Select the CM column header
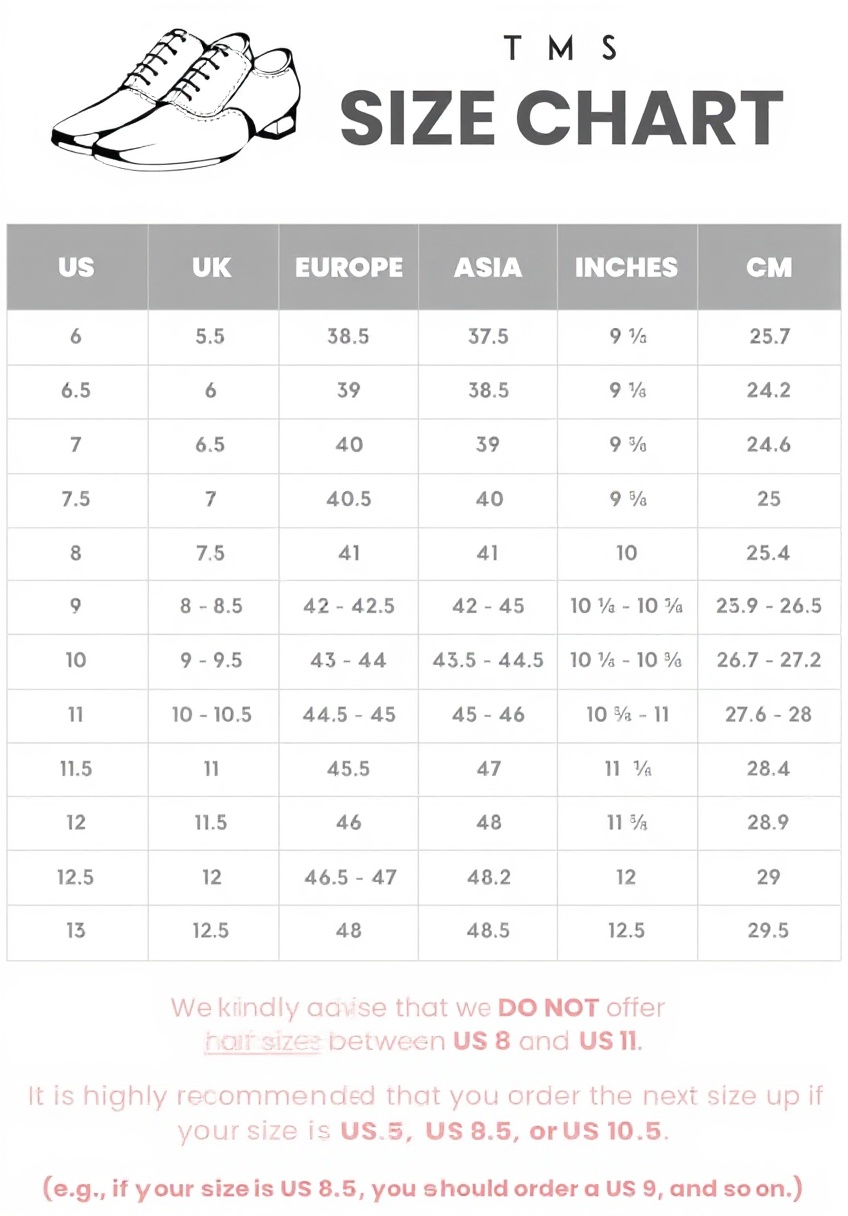Viewport: 848px width, 1216px height. click(769, 267)
